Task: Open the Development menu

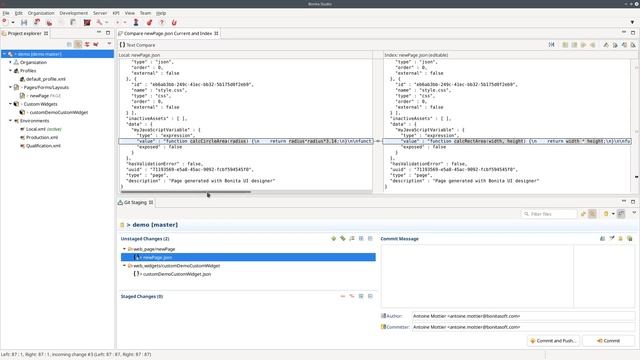Action: click(x=73, y=13)
